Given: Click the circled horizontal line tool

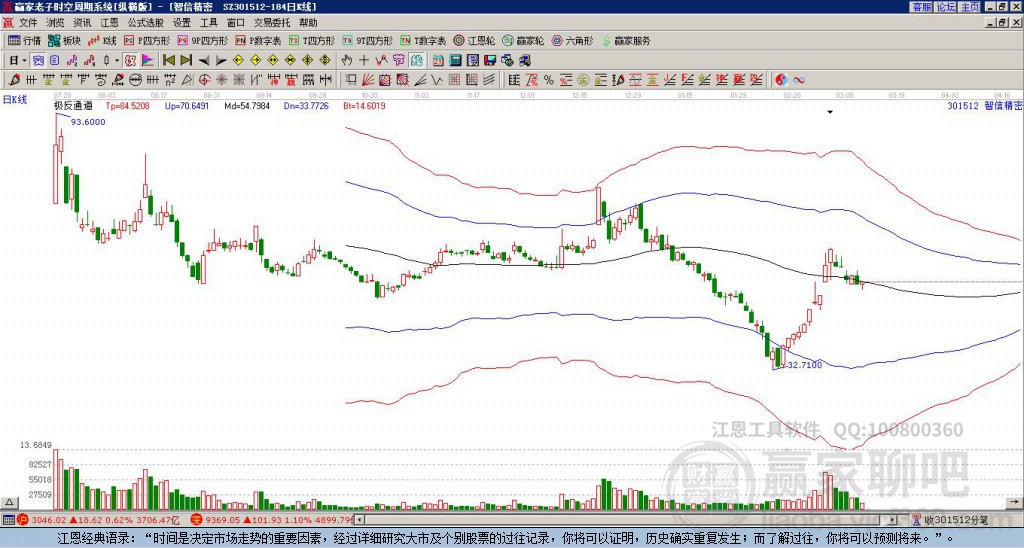Looking at the screenshot, I should (135, 80).
